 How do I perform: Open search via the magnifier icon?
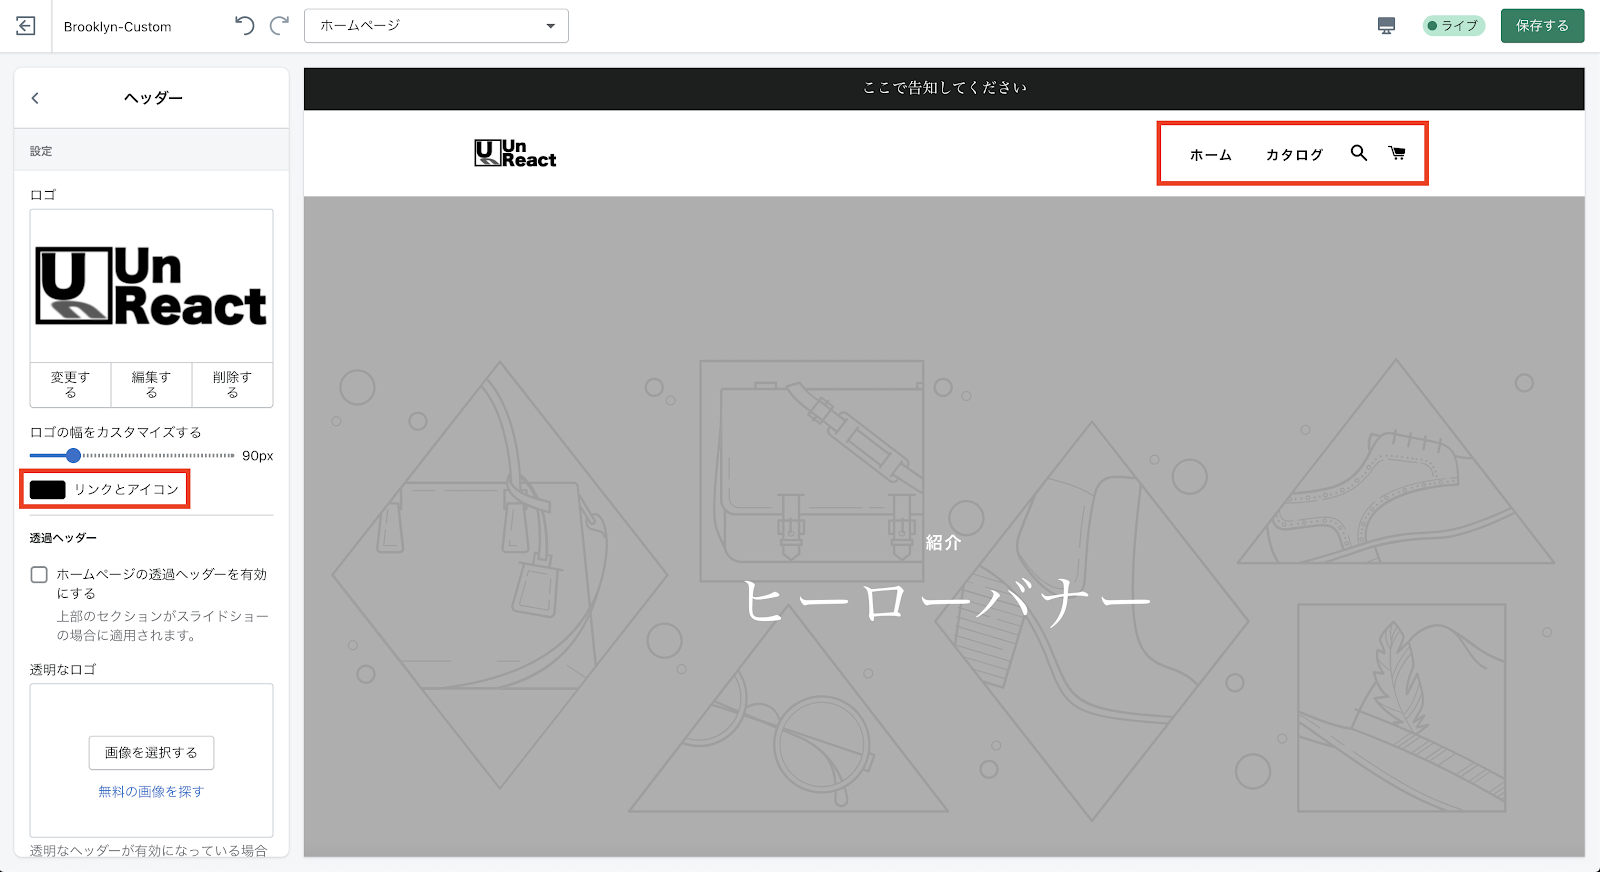1358,153
